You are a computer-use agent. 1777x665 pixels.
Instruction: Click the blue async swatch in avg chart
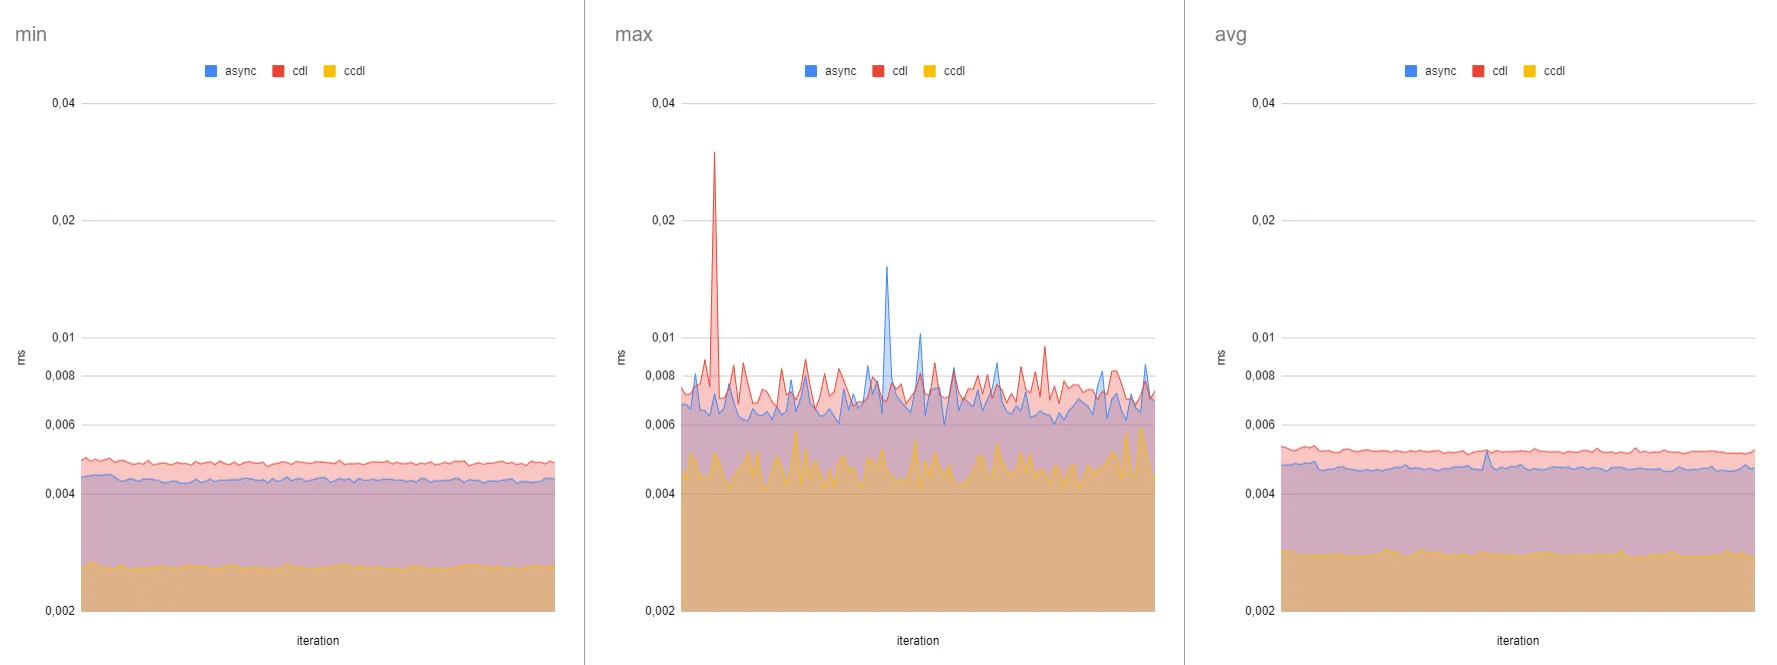tap(1411, 71)
